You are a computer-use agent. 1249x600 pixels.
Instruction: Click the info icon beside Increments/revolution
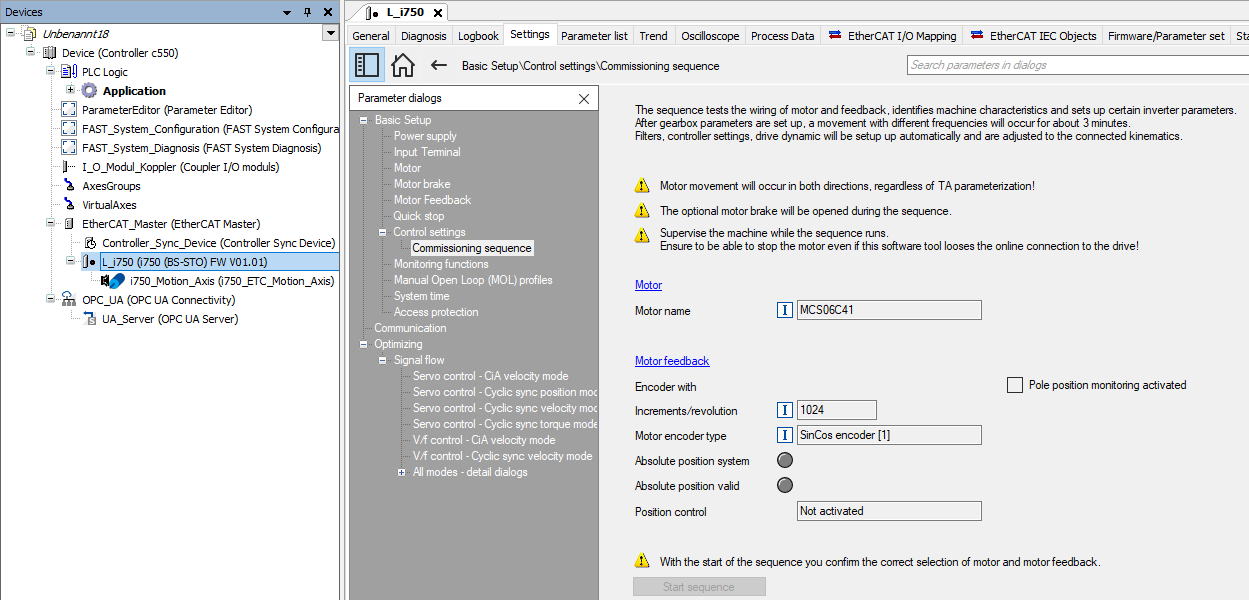(x=785, y=410)
